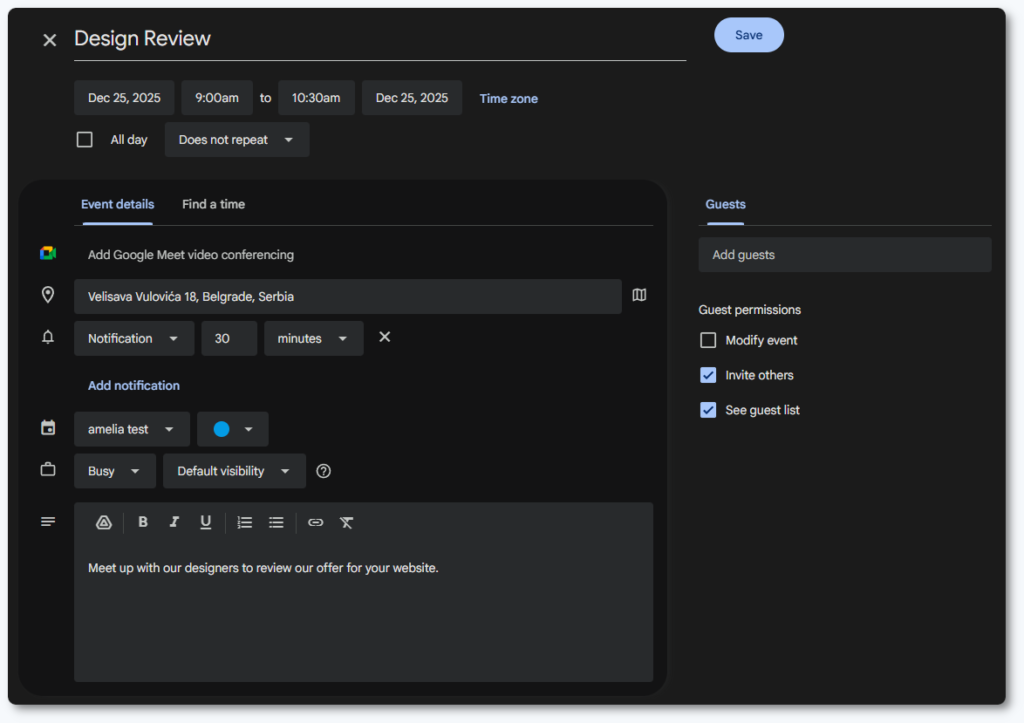This screenshot has height=723, width=1024.
Task: Click the map preview icon beside location
Action: click(640, 295)
